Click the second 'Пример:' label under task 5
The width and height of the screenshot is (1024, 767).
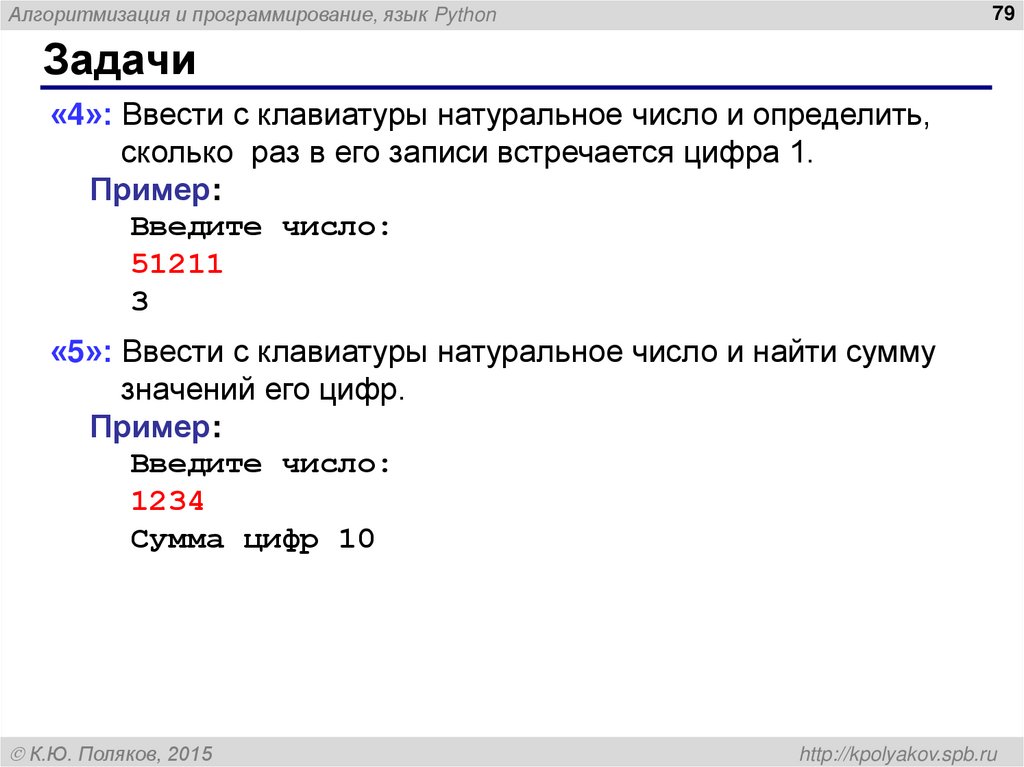(x=156, y=427)
